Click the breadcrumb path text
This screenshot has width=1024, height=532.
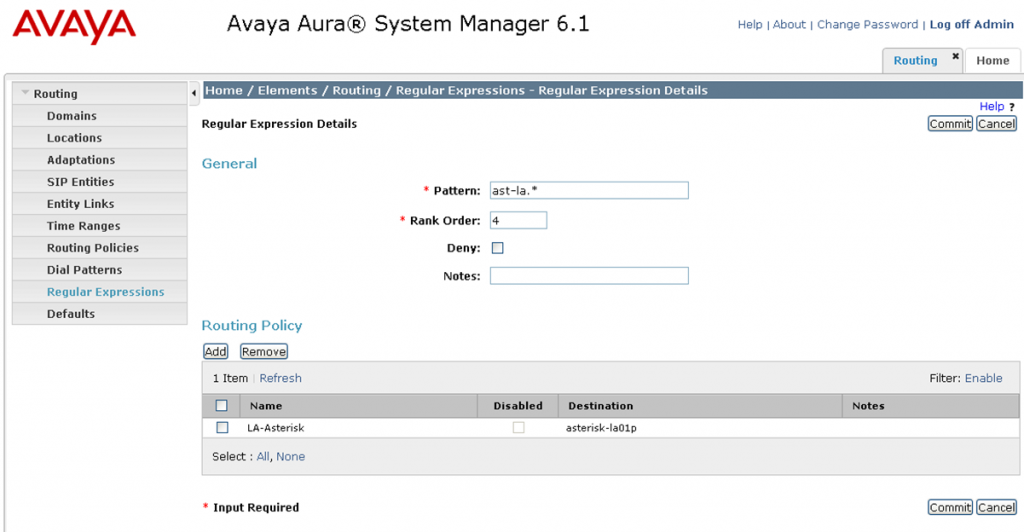pos(456,90)
